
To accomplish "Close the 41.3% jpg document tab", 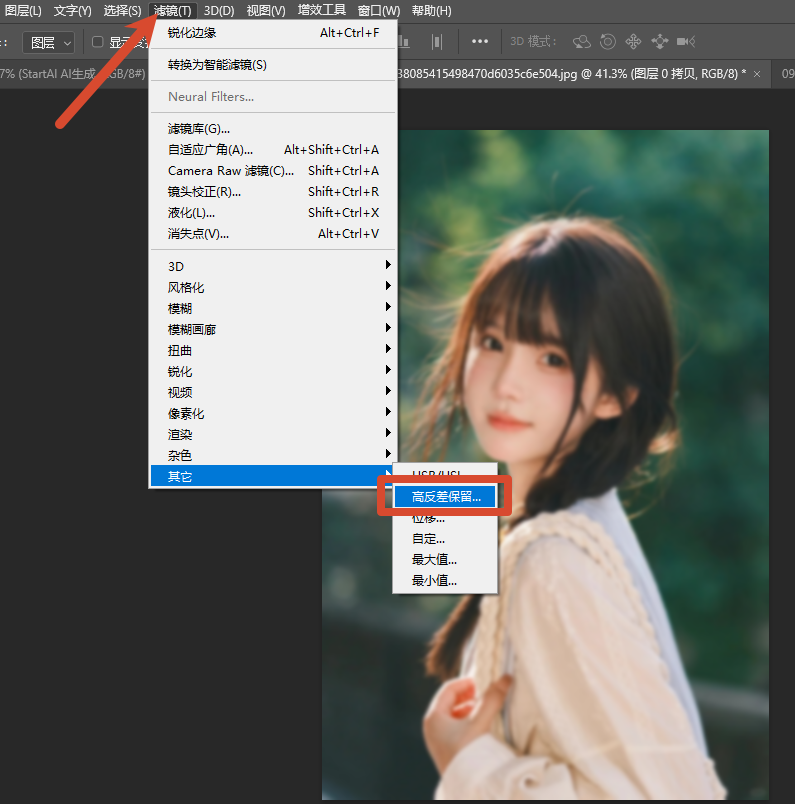I will tap(757, 74).
